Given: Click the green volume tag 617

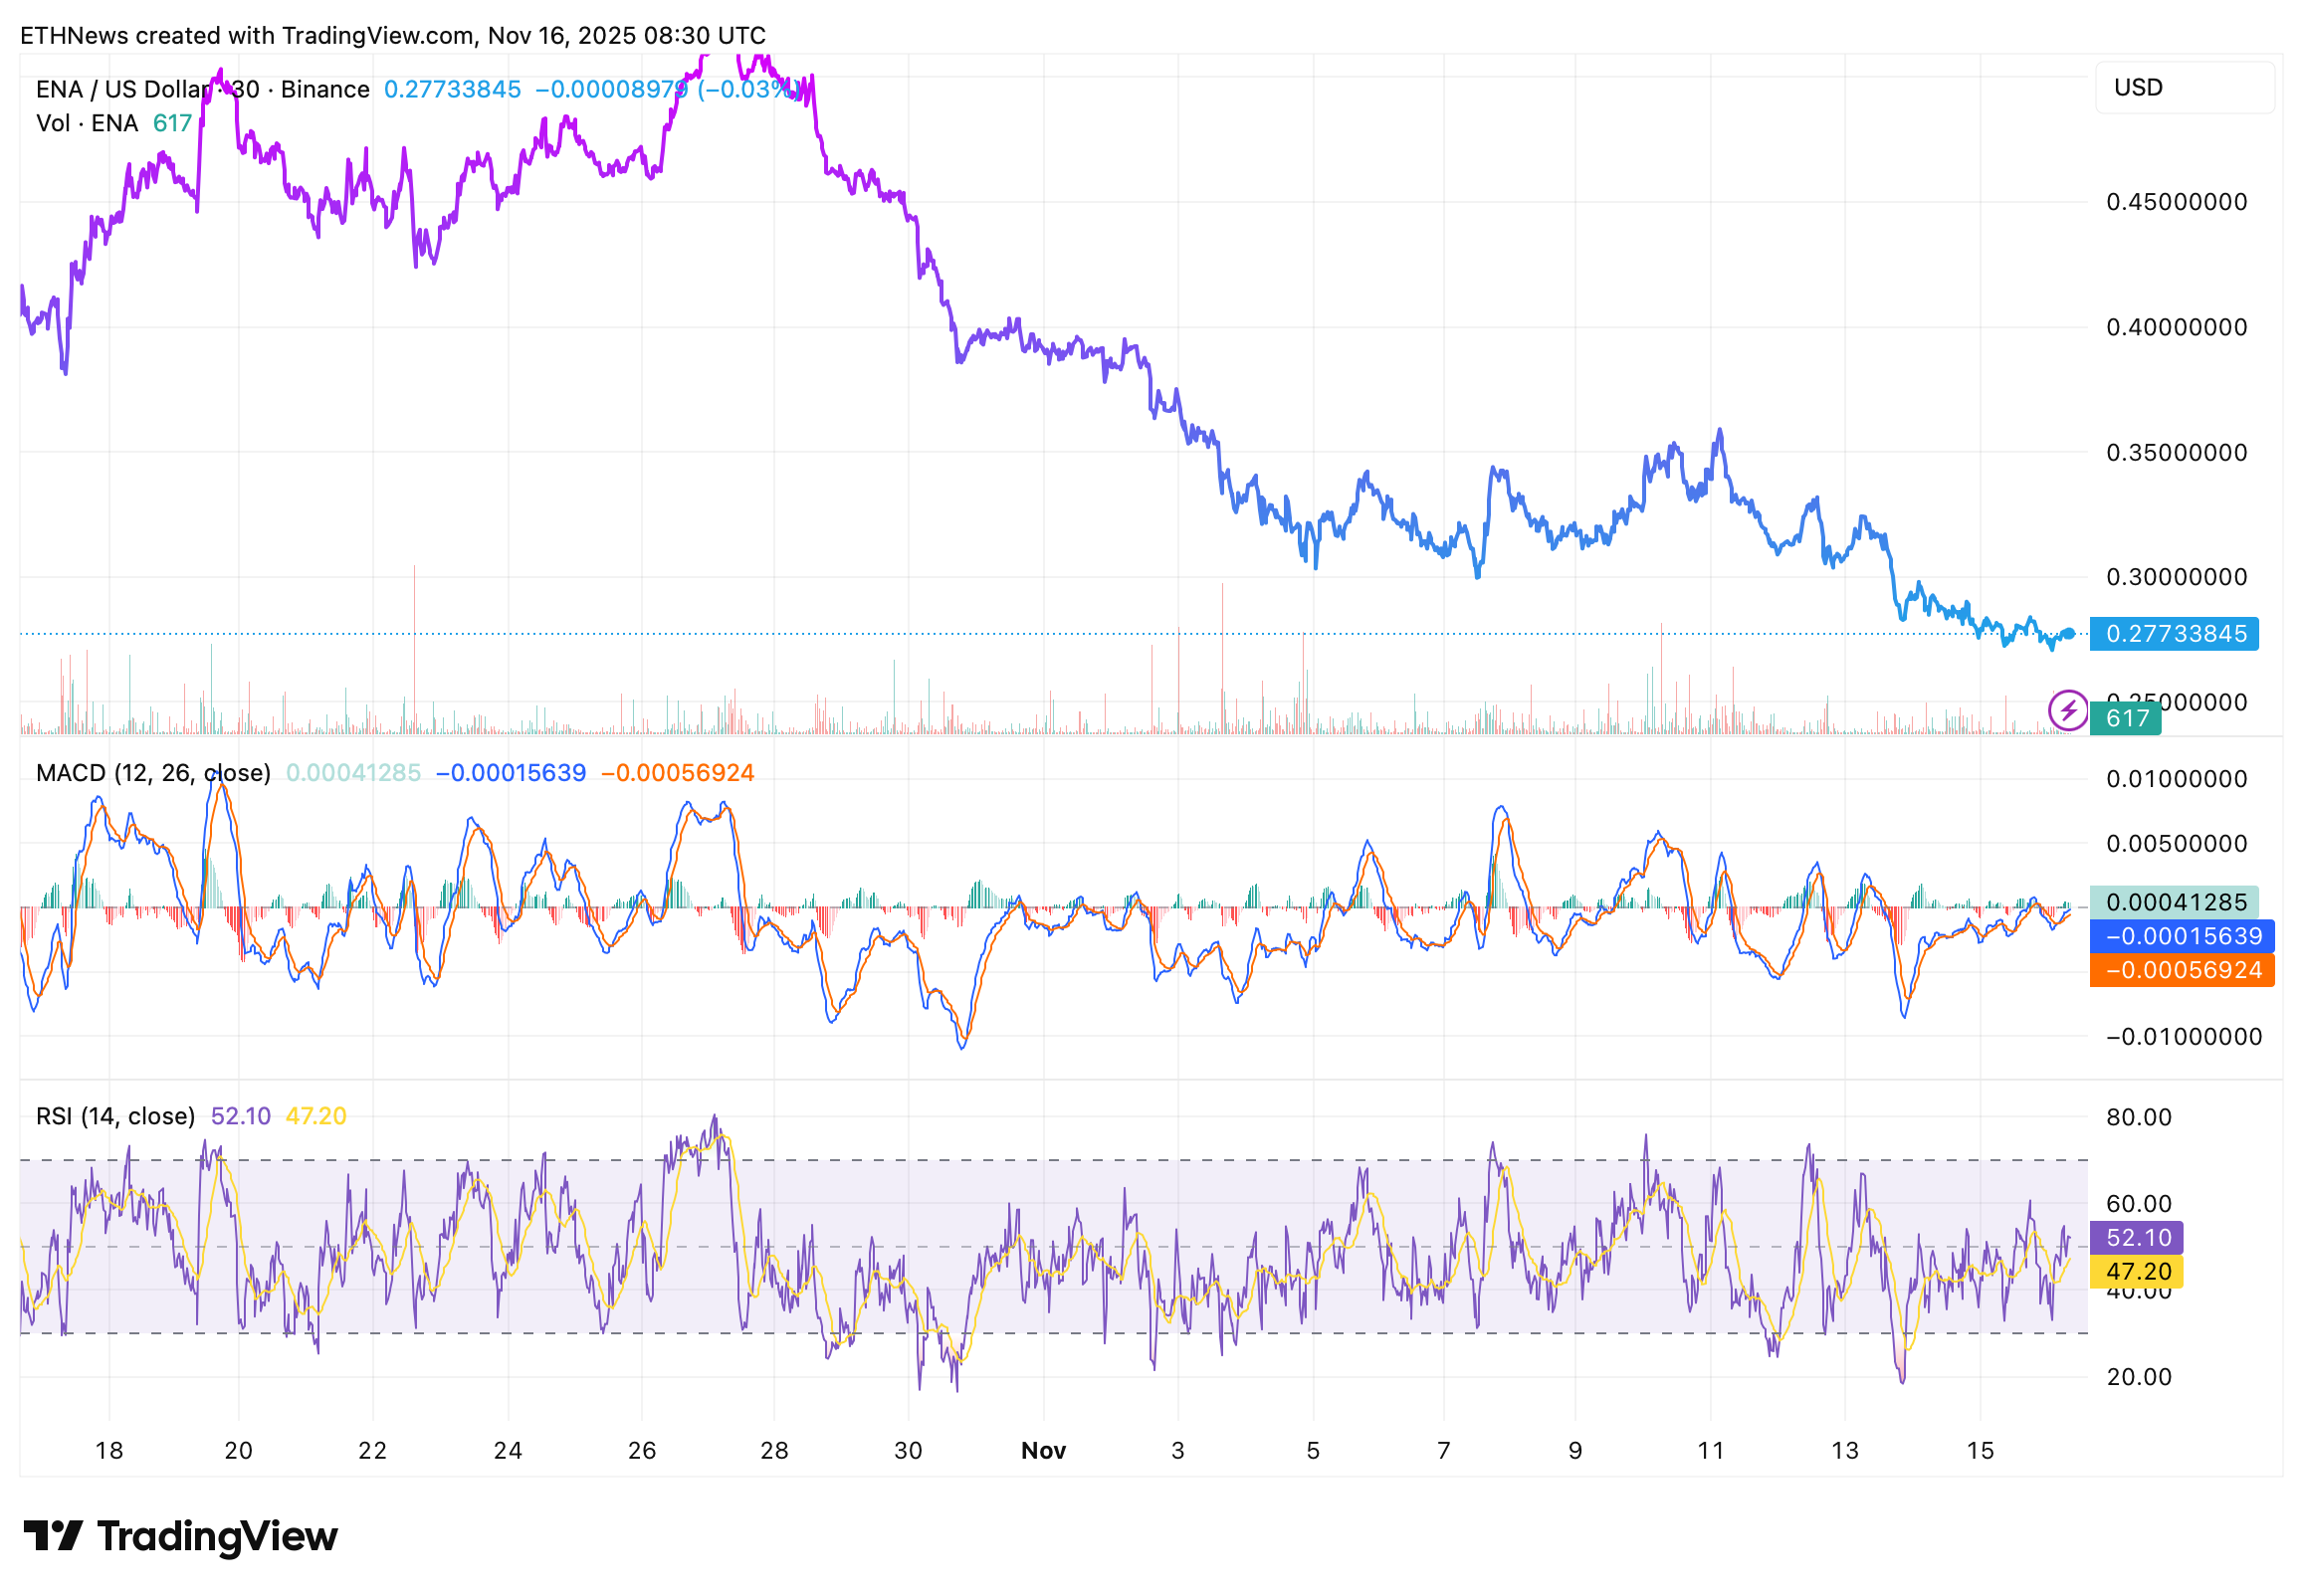Looking at the screenshot, I should [x=2124, y=718].
